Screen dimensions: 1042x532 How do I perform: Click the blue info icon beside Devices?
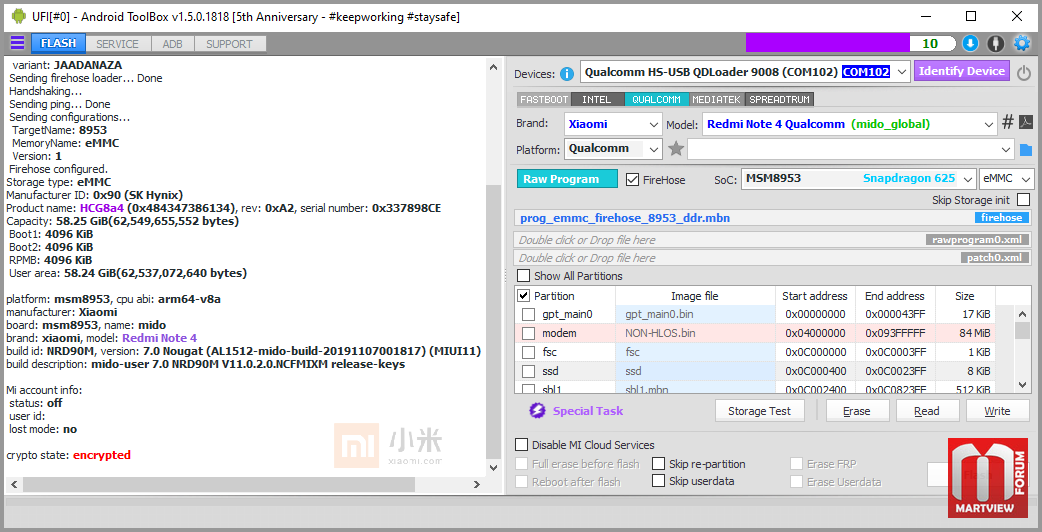pyautogui.click(x=567, y=73)
